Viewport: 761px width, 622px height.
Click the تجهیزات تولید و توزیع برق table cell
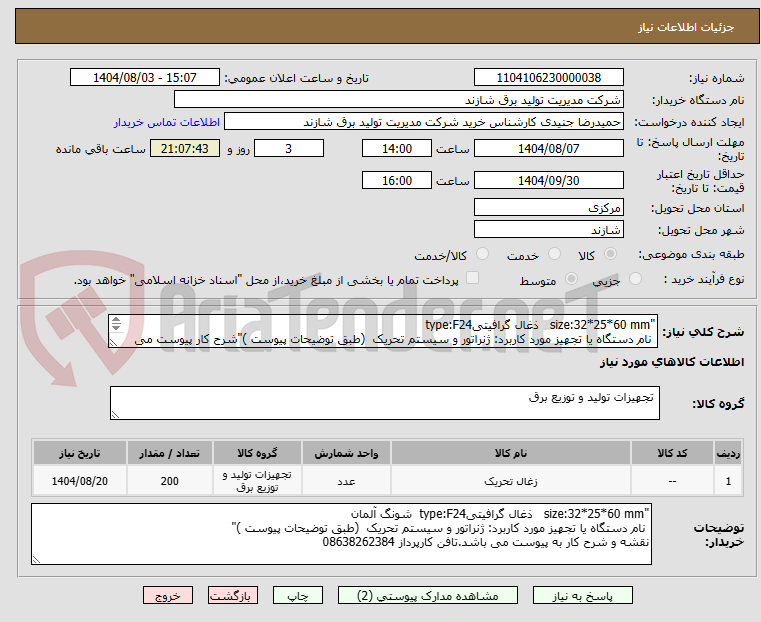point(257,481)
